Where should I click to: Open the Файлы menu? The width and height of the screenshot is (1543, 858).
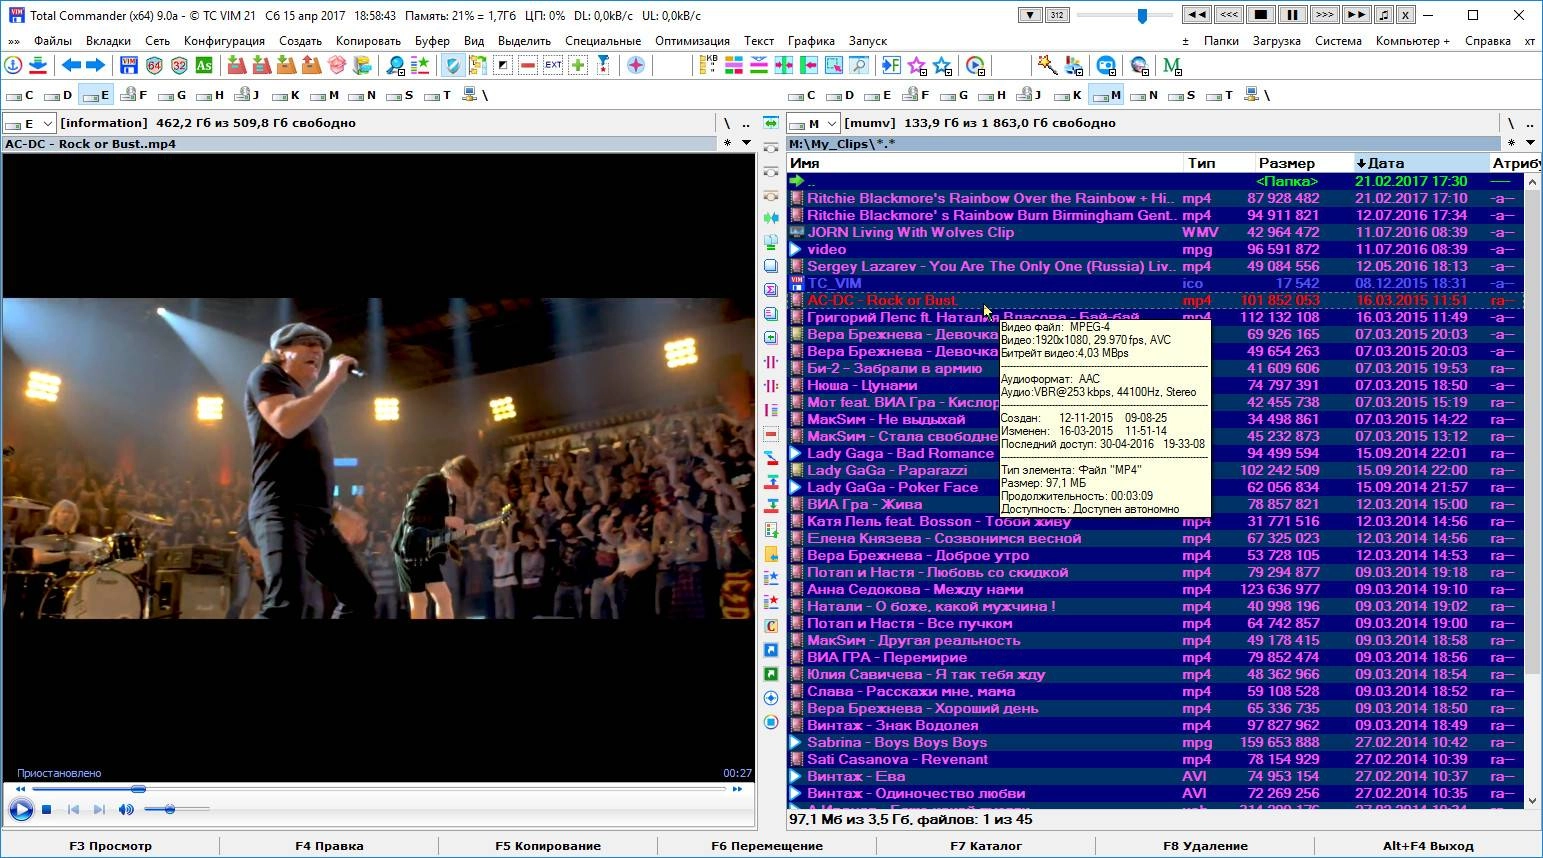click(53, 41)
